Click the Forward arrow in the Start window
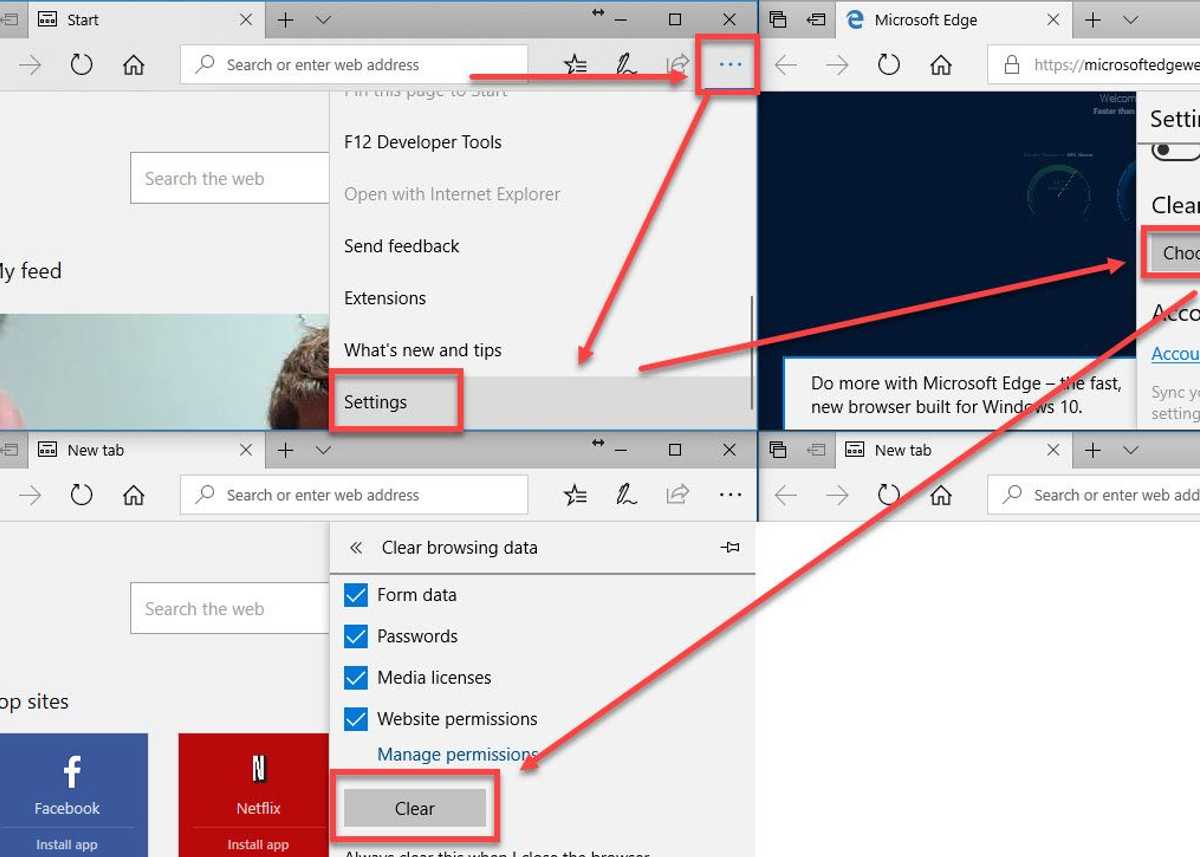This screenshot has height=857, width=1200. pos(30,65)
